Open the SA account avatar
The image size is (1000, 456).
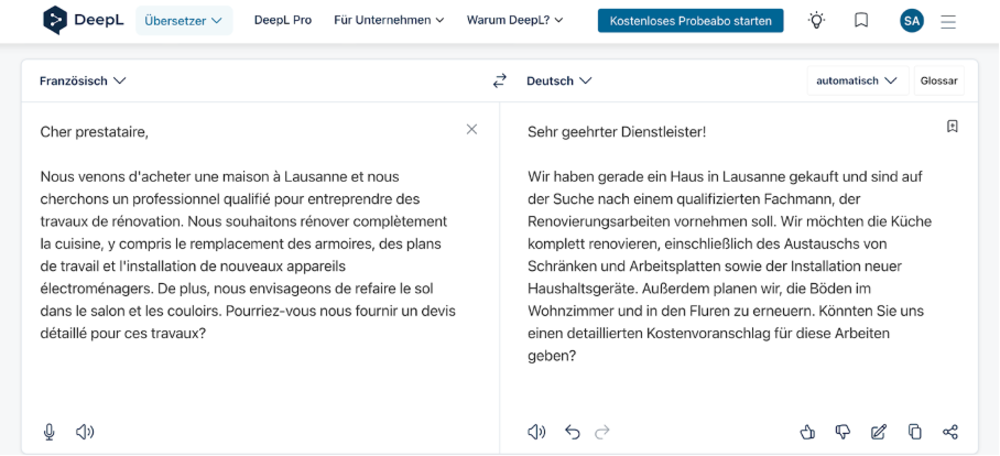pyautogui.click(x=911, y=21)
